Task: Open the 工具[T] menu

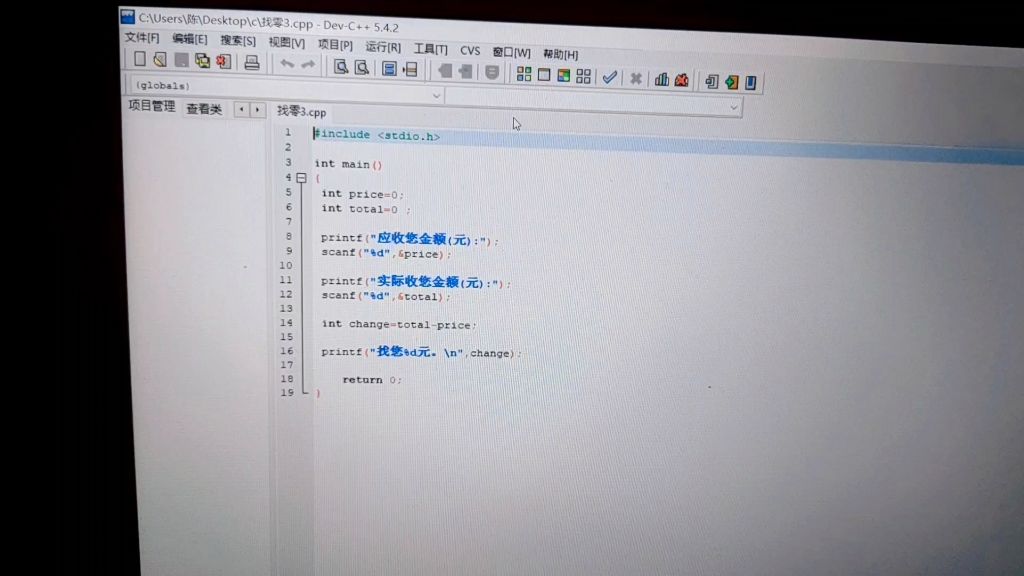Action: tap(430, 48)
